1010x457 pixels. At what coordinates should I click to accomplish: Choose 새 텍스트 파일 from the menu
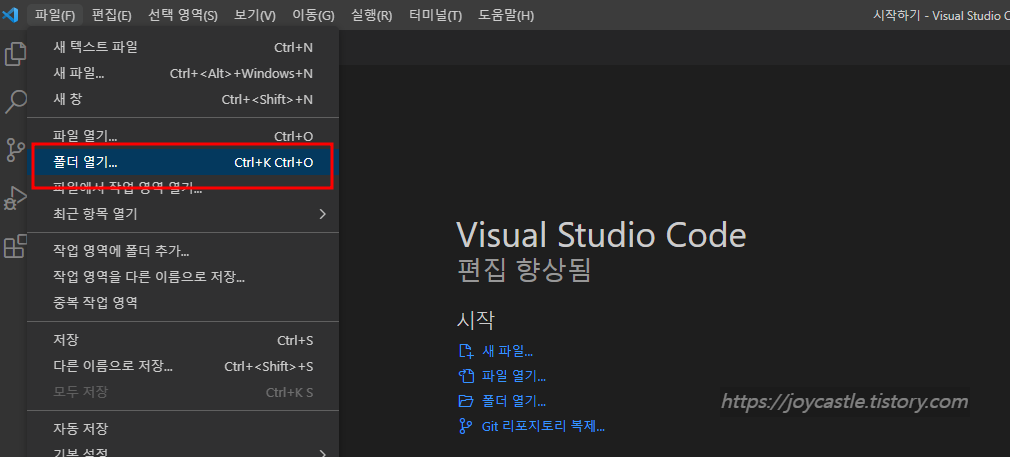[x=183, y=47]
